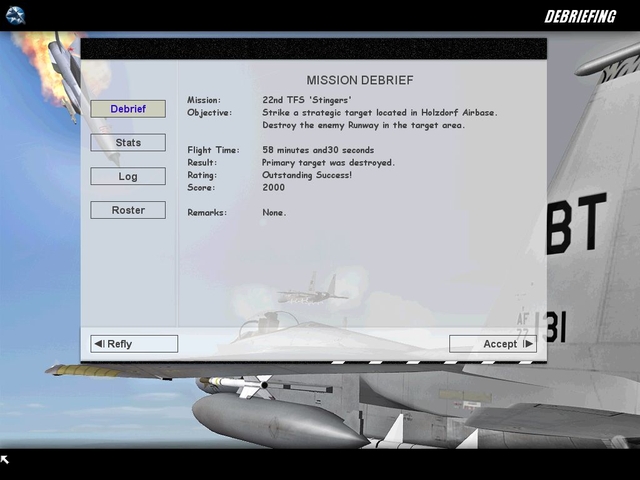Click the globe star logo icon

tap(16, 16)
